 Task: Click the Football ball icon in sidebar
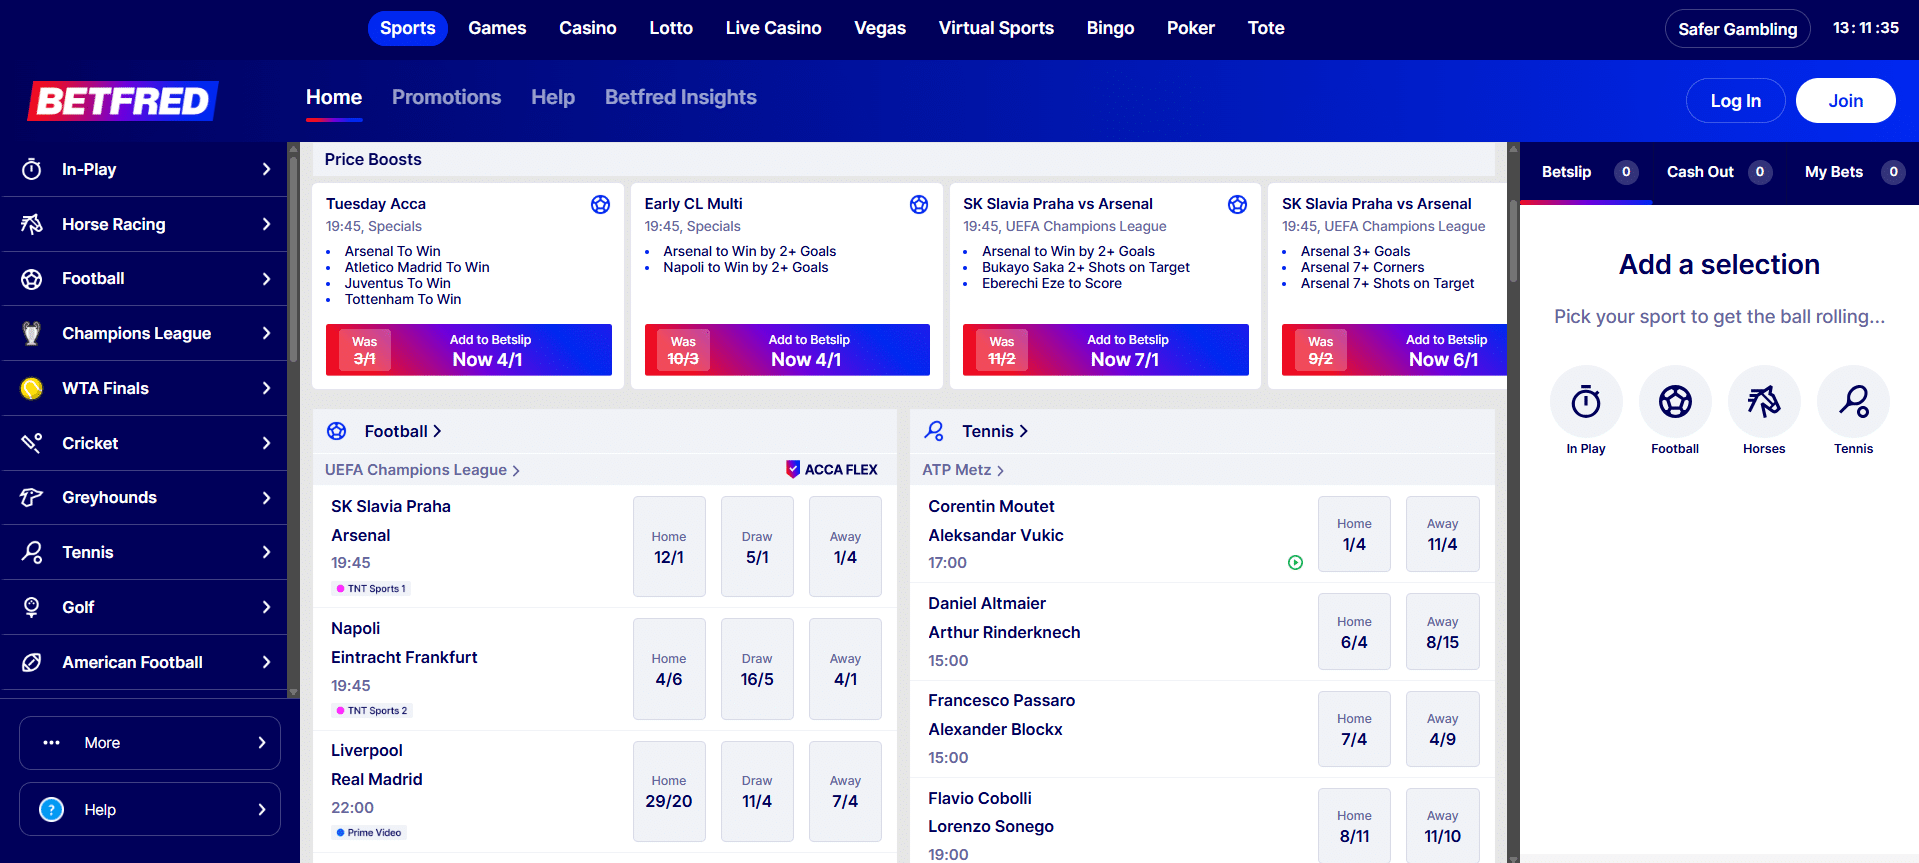tap(32, 279)
